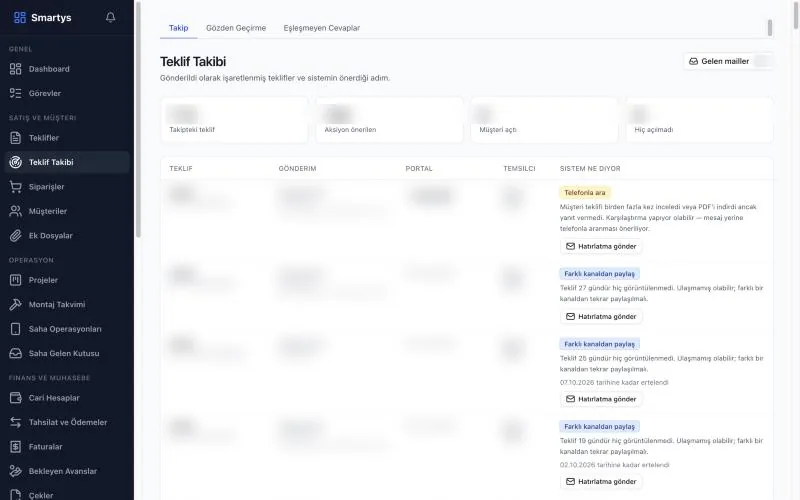Image resolution: width=800 pixels, height=500 pixels.
Task: Navigate to Müşteriler
Action: click(x=67, y=211)
